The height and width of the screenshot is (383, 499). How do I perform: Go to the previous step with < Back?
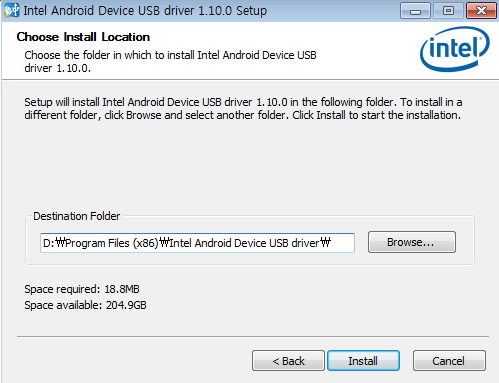288,361
